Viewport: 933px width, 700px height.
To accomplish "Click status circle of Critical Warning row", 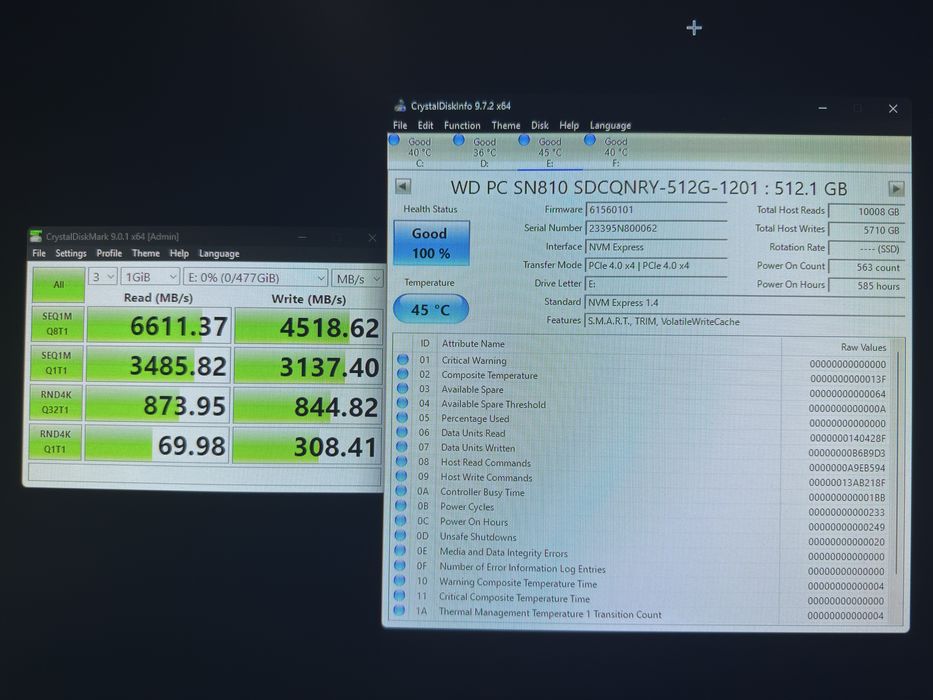I will point(403,360).
